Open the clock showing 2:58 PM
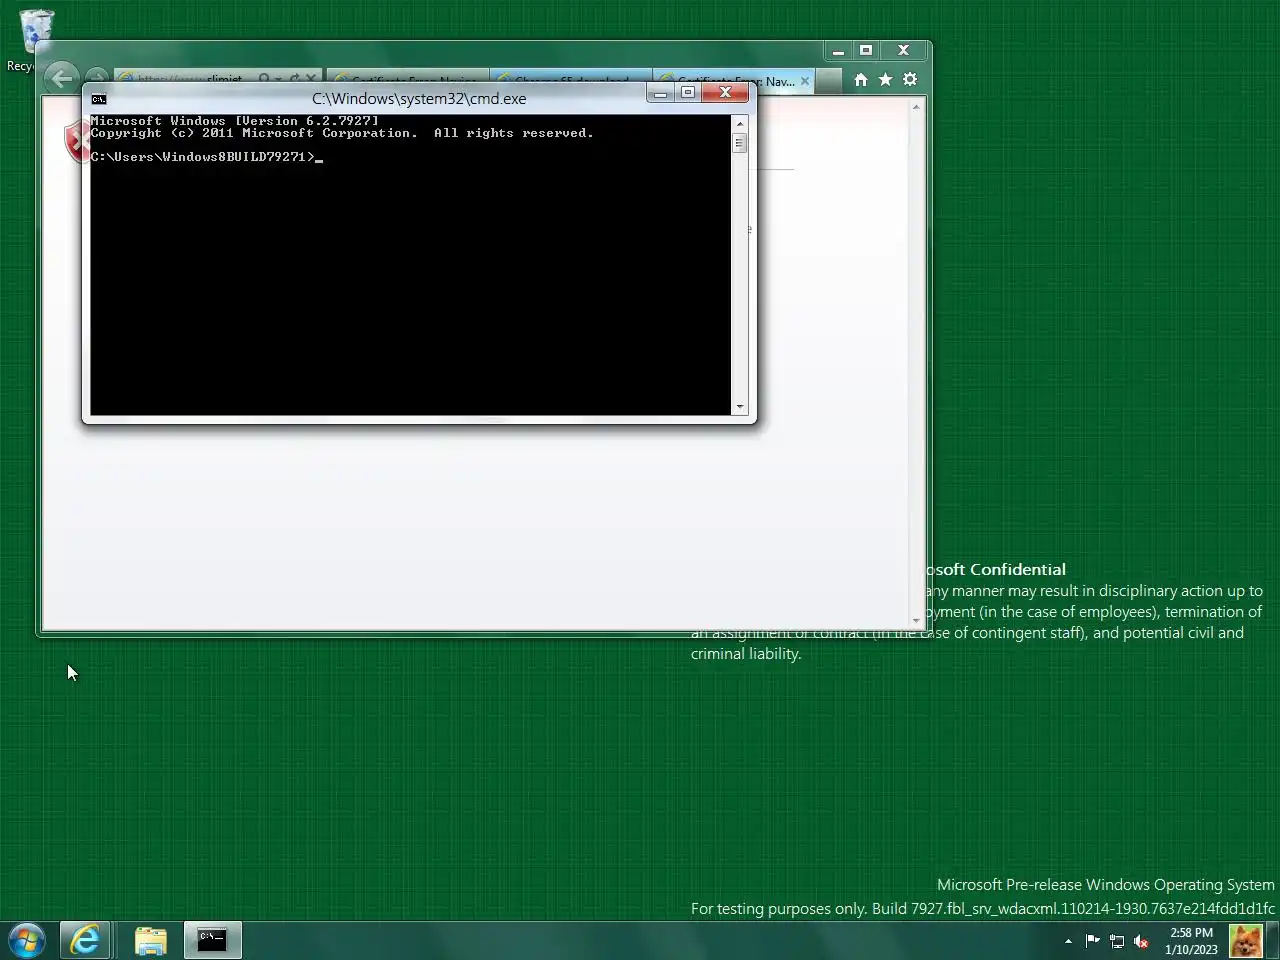Viewport: 1280px width, 960px height. tap(1191, 941)
